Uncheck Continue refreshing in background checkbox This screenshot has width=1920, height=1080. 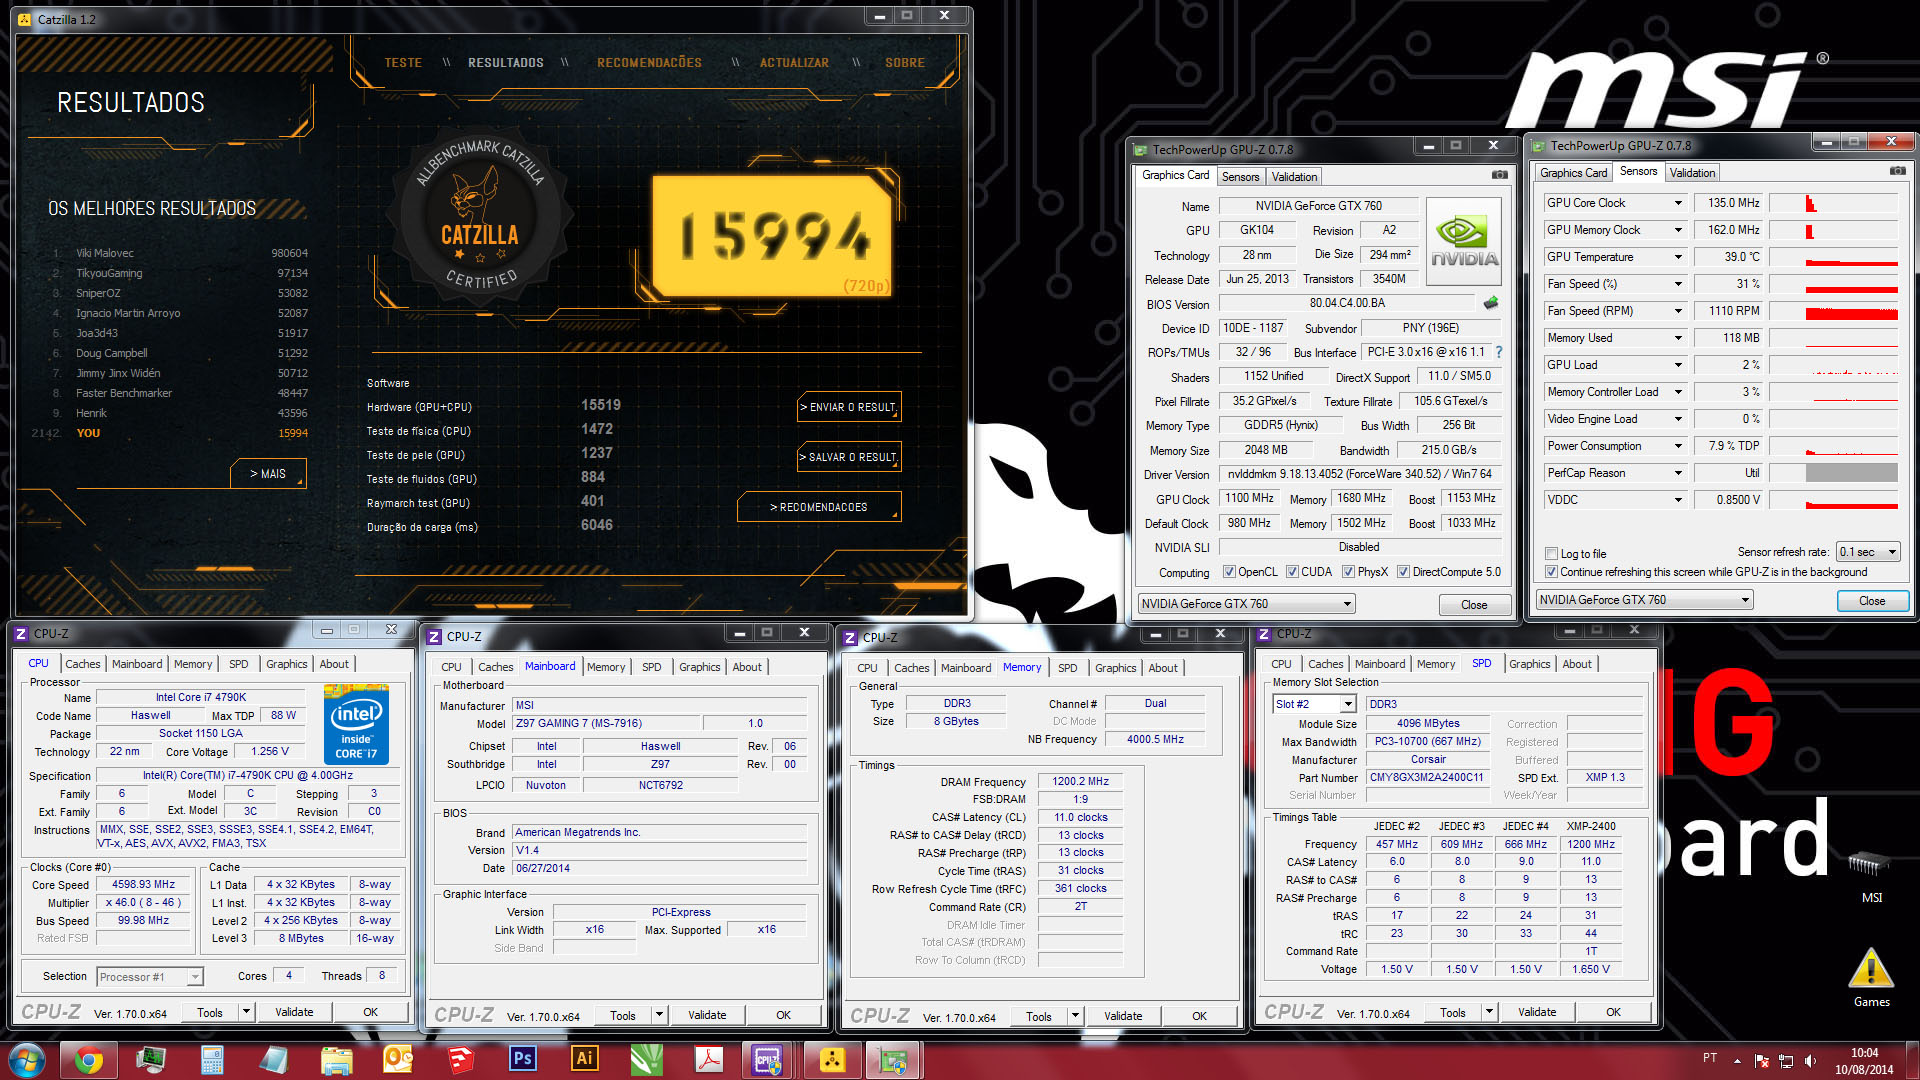(1551, 572)
